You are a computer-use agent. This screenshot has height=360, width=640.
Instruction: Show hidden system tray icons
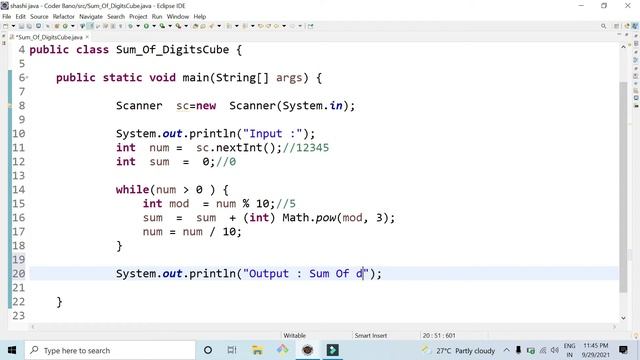tap(507, 350)
